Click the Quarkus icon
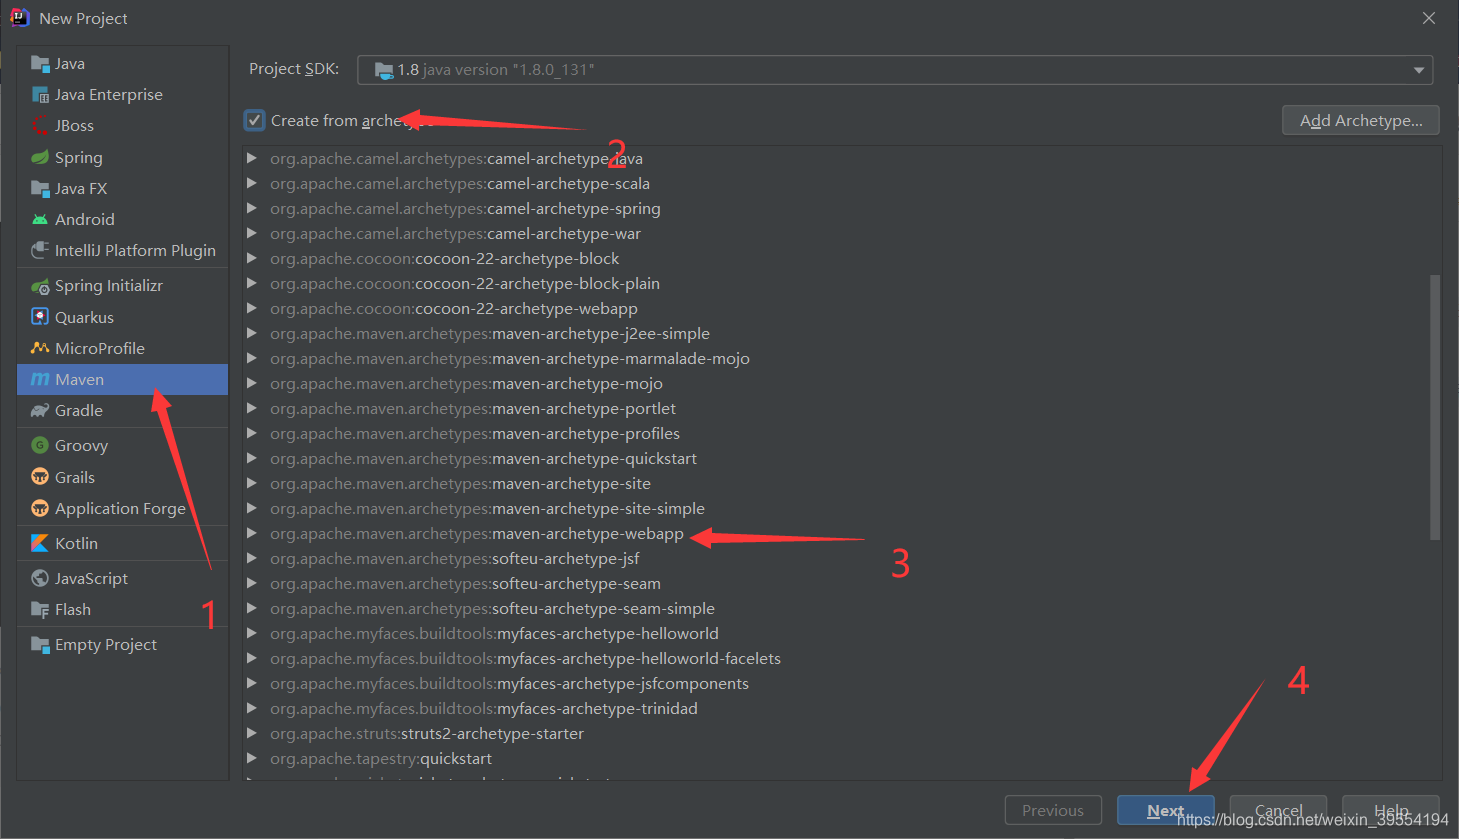Image resolution: width=1459 pixels, height=839 pixels. point(40,318)
